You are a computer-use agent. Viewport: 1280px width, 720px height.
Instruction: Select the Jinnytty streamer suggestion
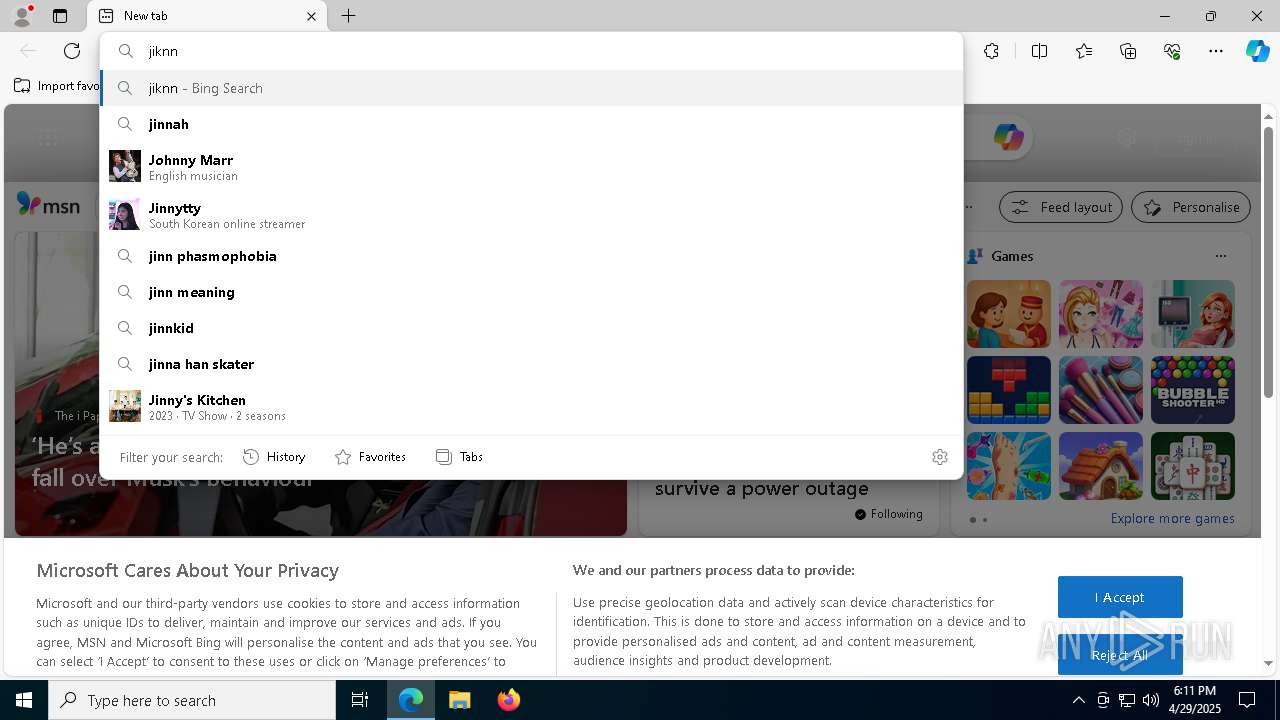531,214
